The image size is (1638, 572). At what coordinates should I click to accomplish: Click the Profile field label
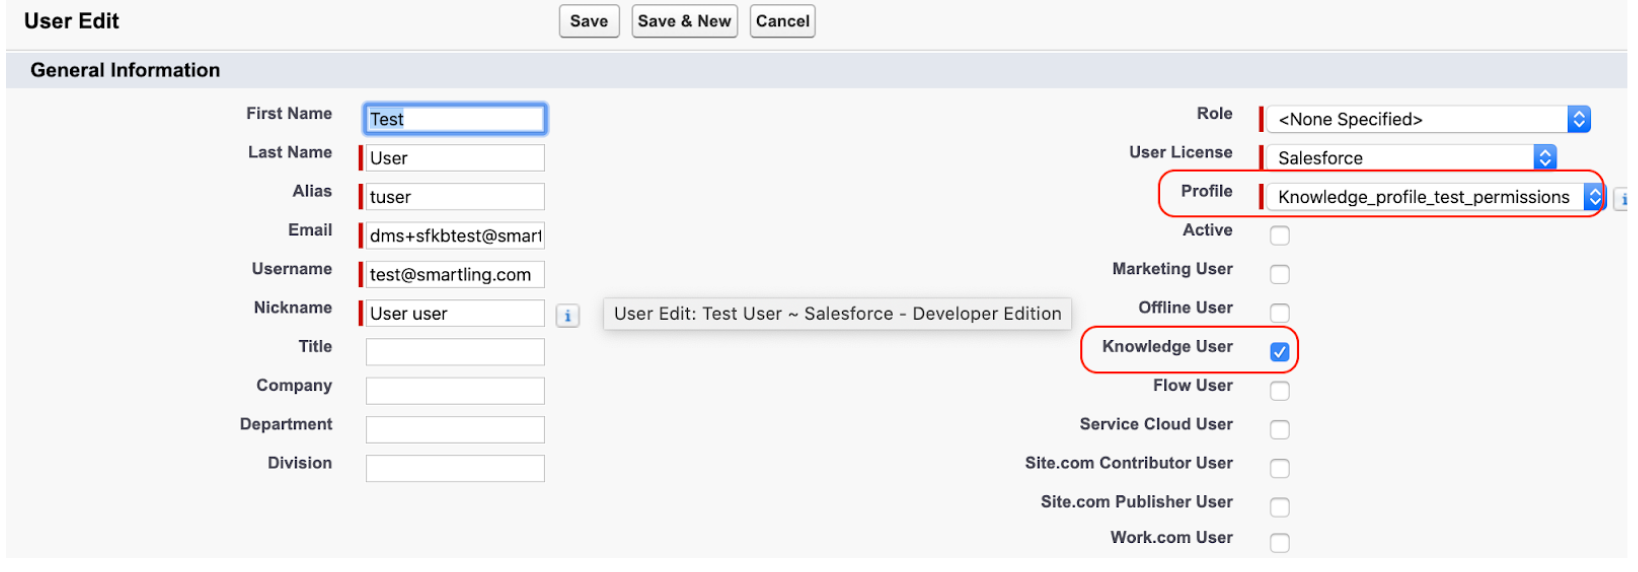[1206, 191]
